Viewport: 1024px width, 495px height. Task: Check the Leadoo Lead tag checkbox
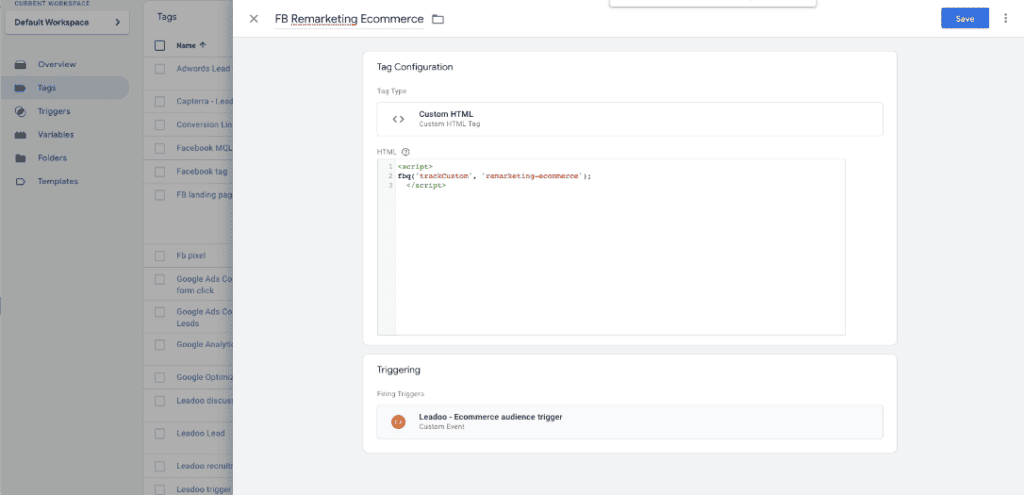pos(160,433)
